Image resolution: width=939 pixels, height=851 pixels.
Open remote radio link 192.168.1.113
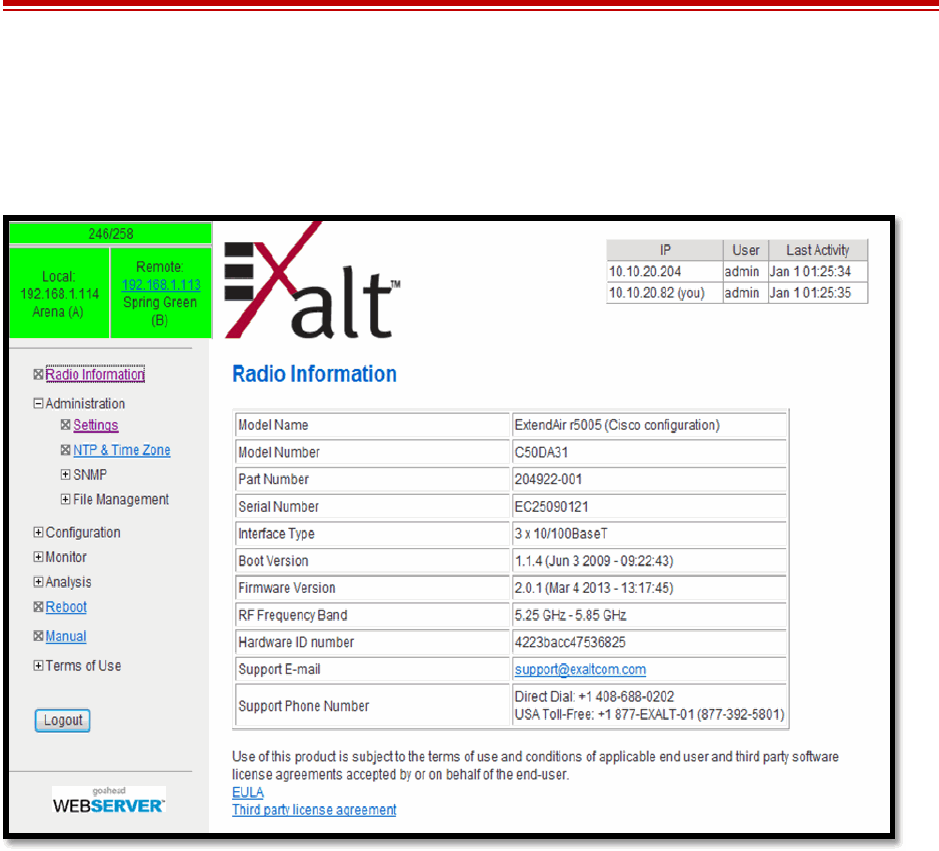pos(161,285)
